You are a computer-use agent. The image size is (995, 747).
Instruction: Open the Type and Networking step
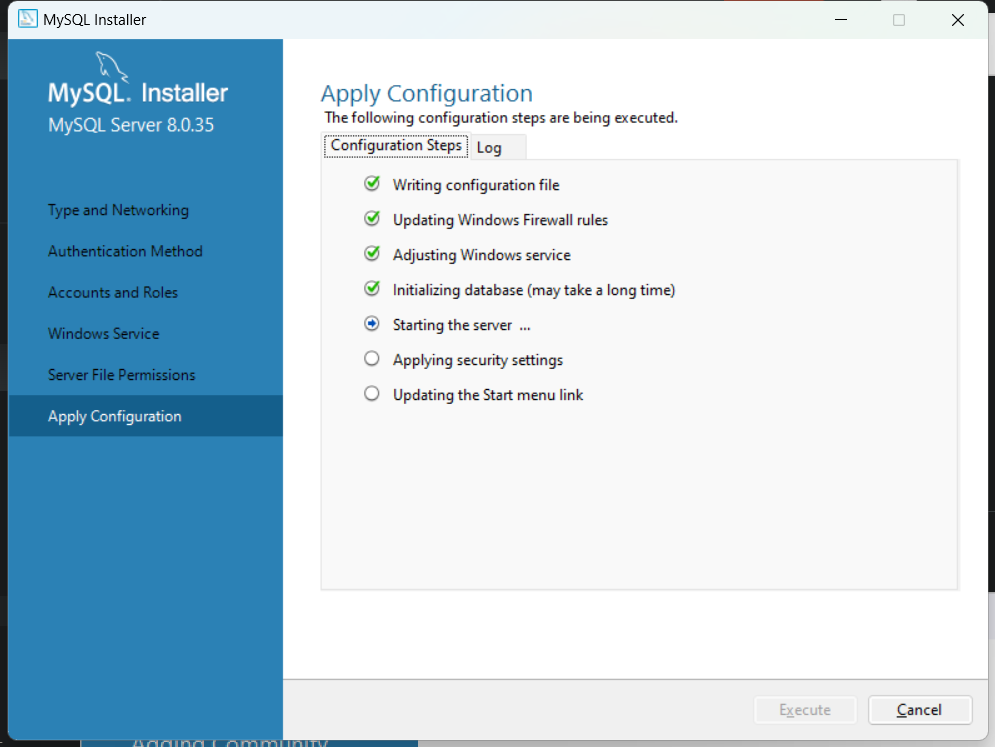point(118,210)
